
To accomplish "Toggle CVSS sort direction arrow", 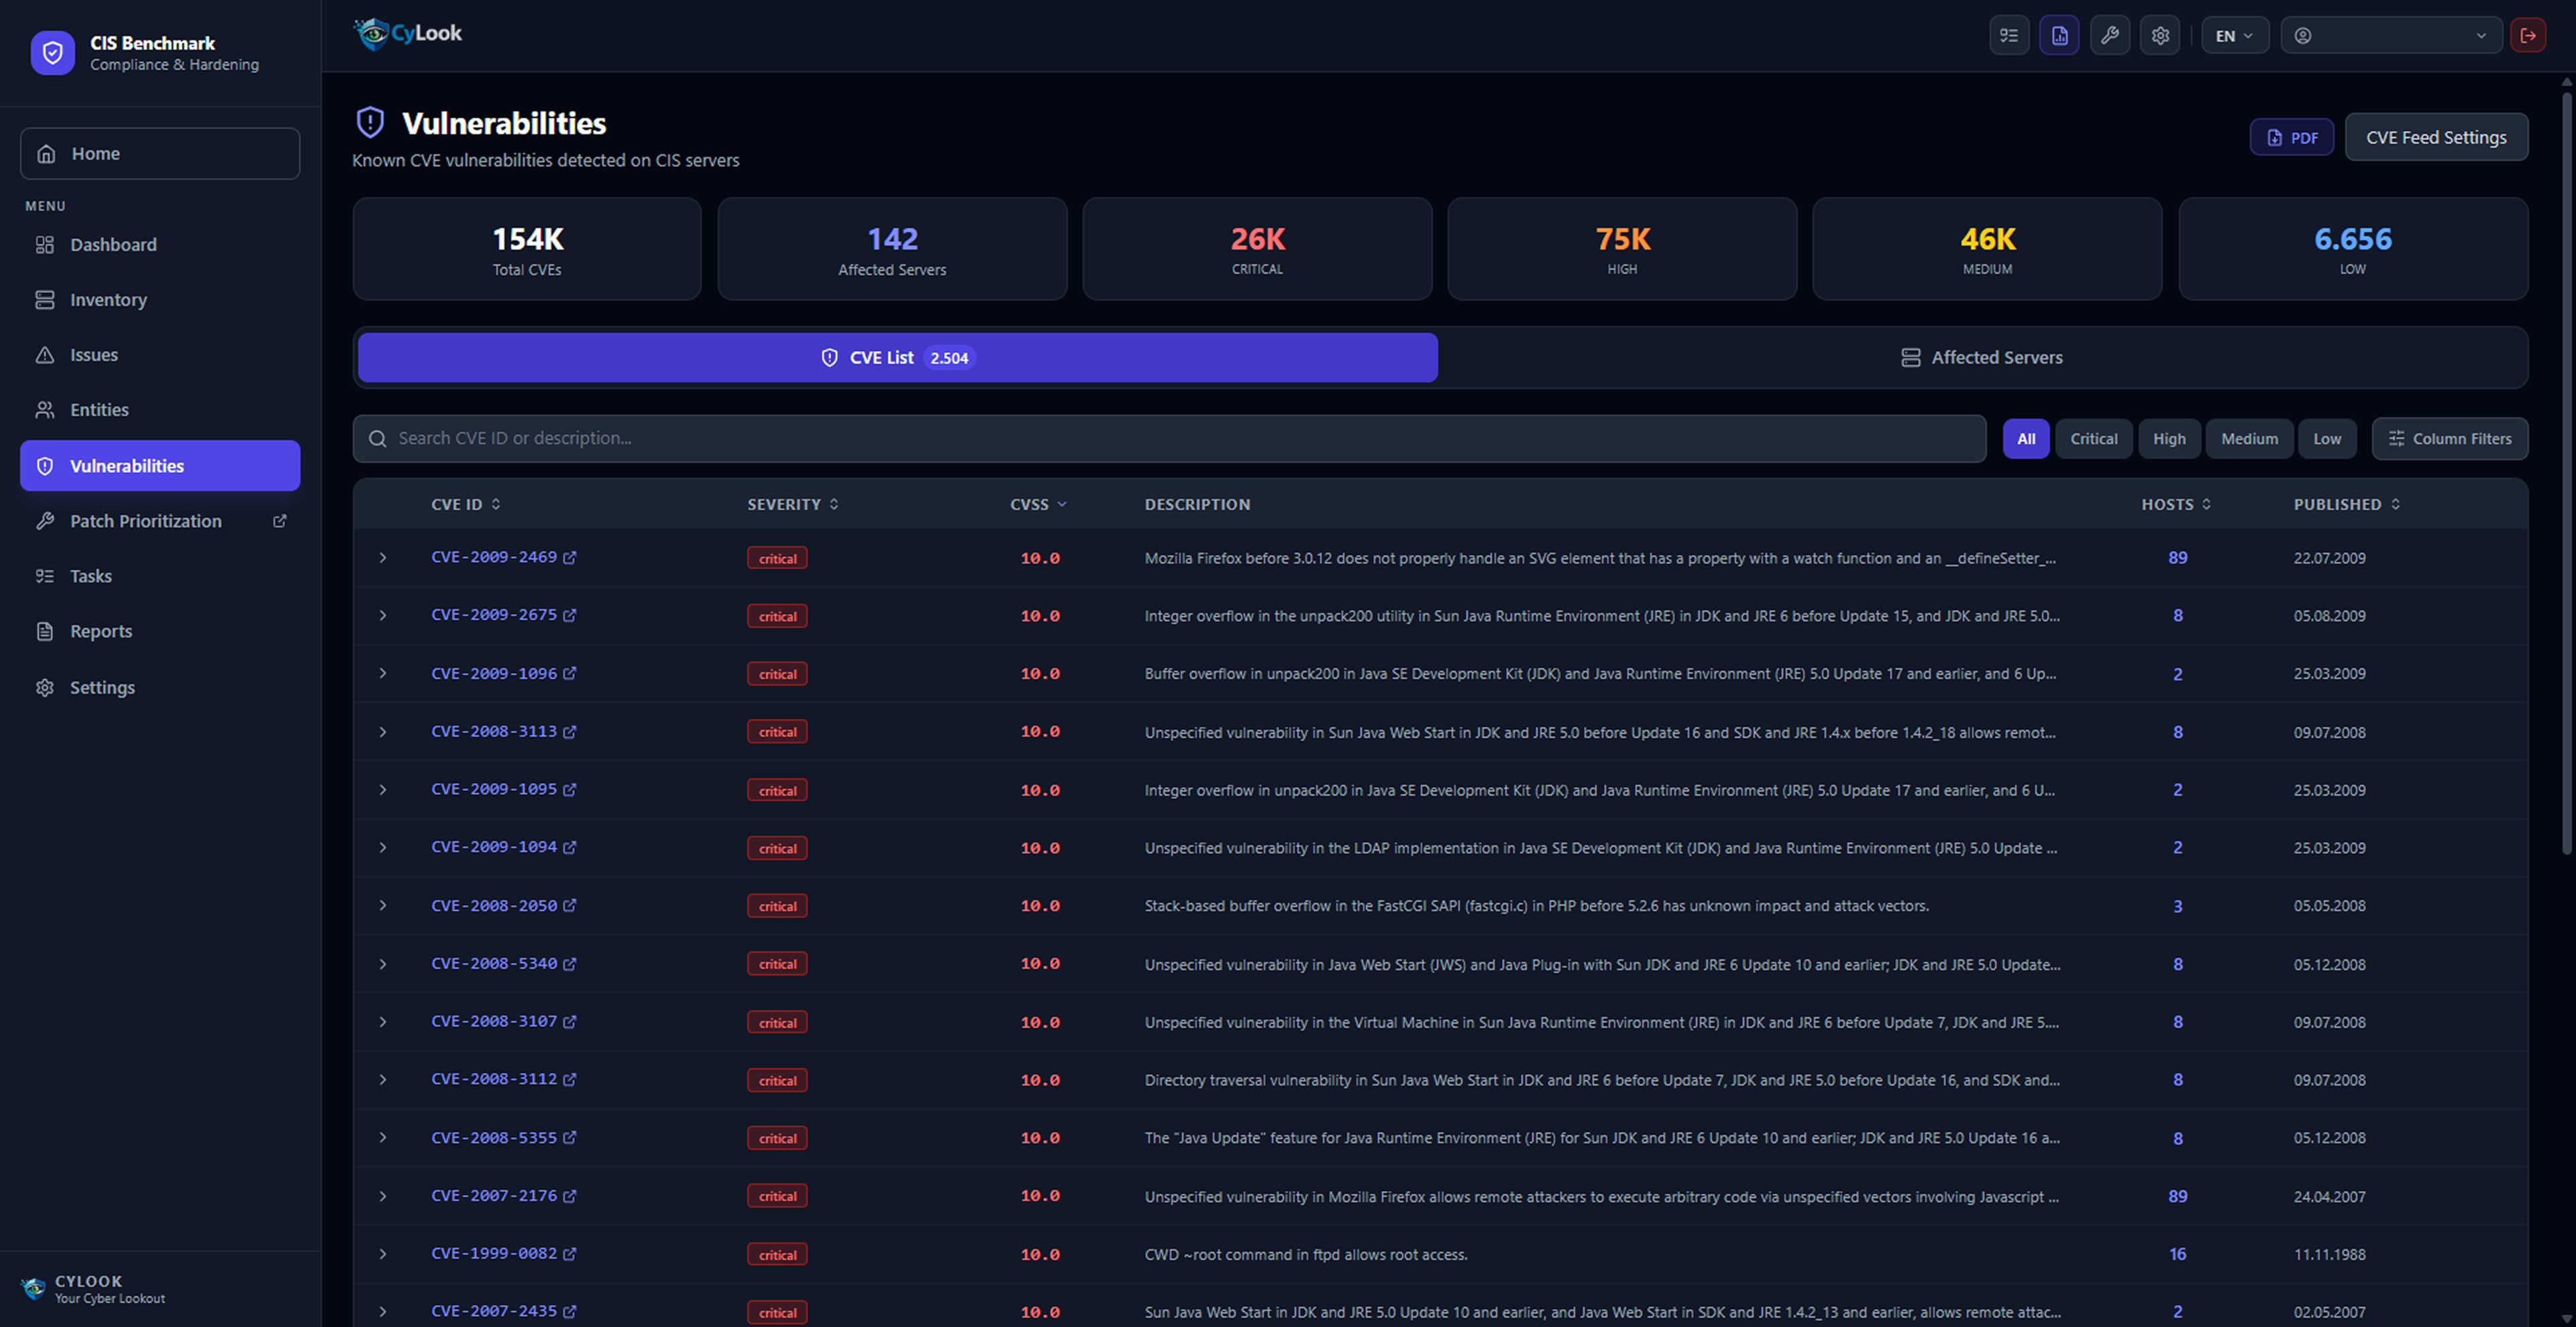I will (1062, 504).
